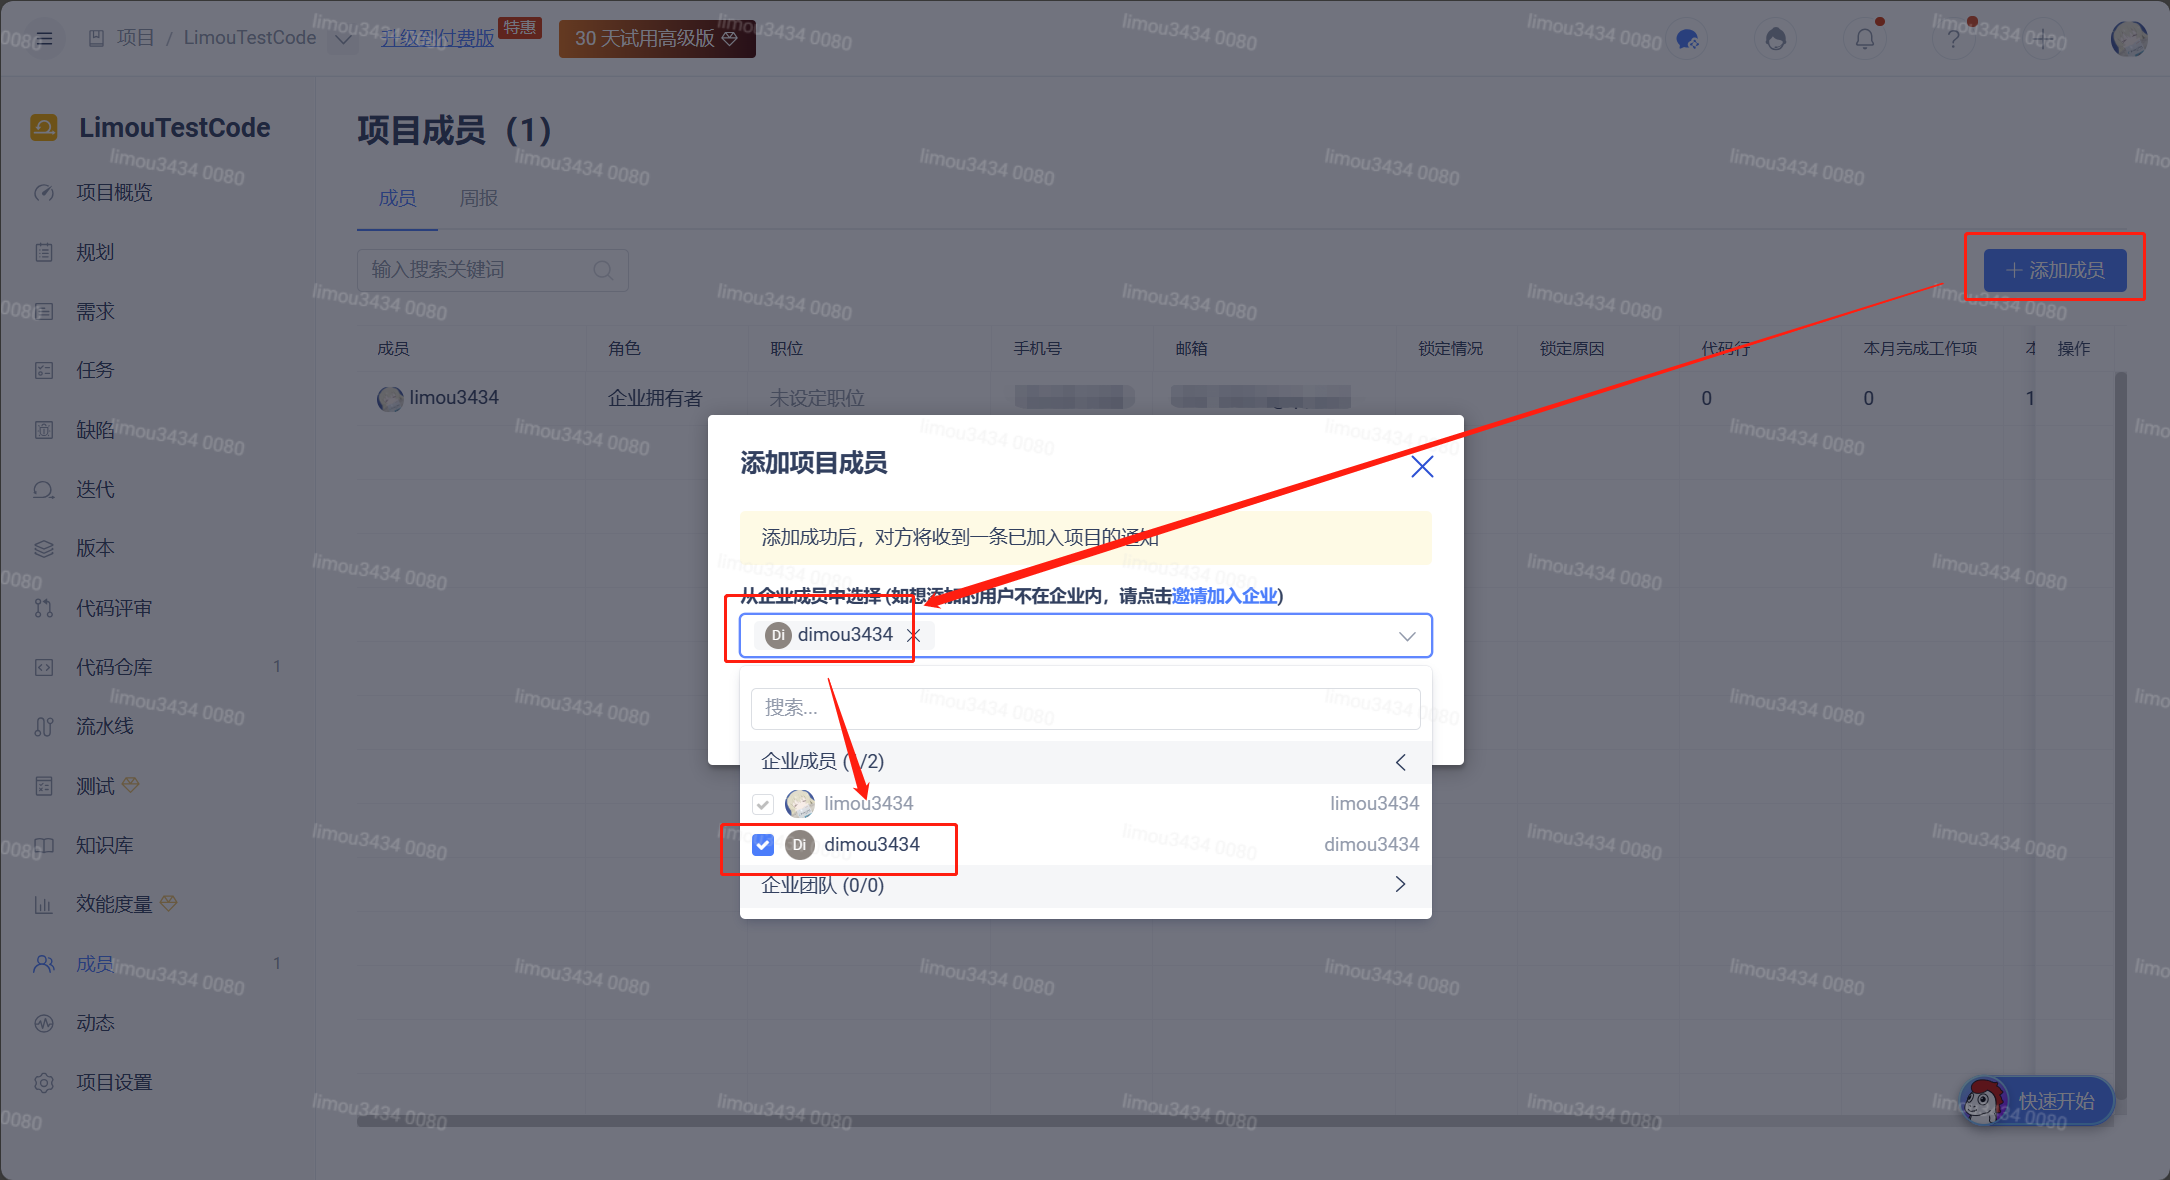This screenshot has height=1180, width=2170.
Task: Open the code repository sidebar item
Action: (114, 667)
